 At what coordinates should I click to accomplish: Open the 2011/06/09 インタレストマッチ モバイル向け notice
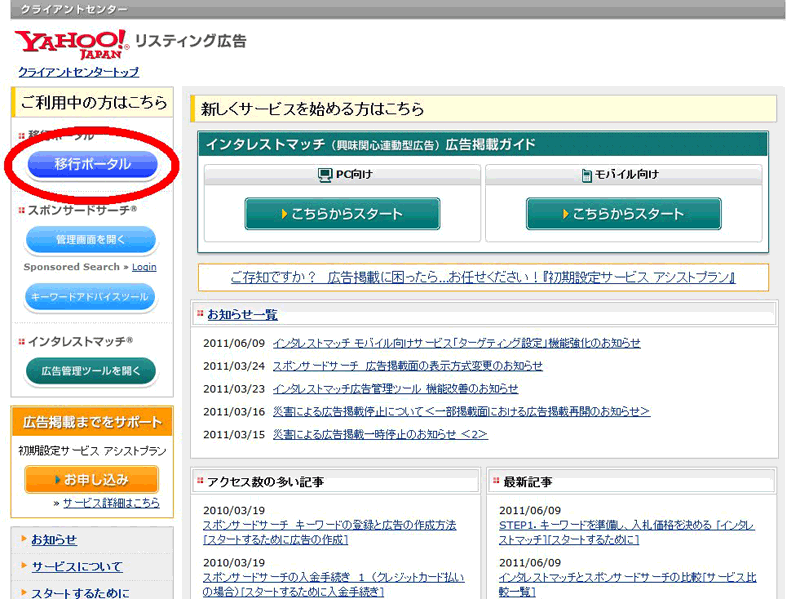pyautogui.click(x=456, y=343)
